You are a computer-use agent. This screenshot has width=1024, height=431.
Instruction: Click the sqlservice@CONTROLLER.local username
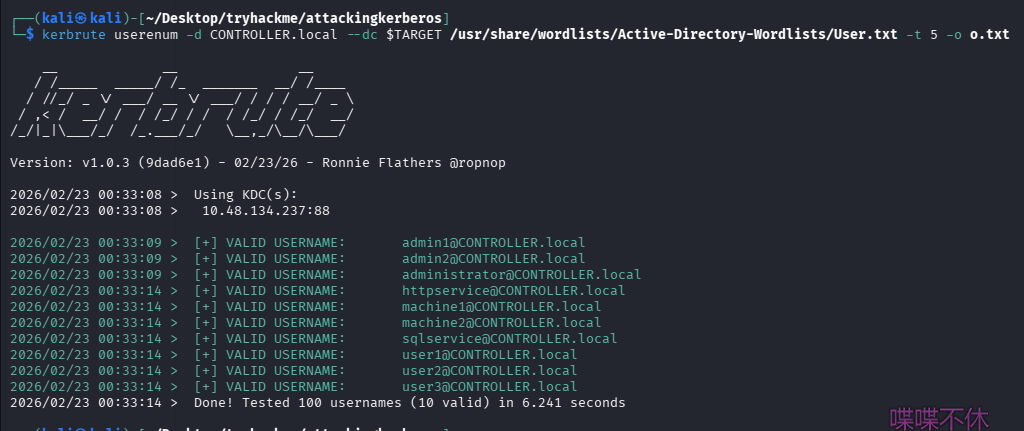tap(509, 339)
